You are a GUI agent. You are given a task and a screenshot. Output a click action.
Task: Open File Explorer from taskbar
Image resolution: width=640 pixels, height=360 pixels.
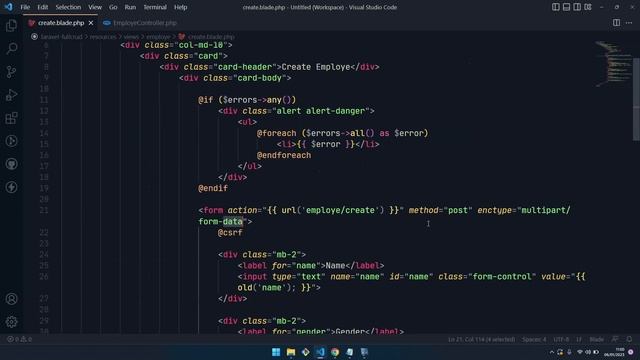(291, 352)
